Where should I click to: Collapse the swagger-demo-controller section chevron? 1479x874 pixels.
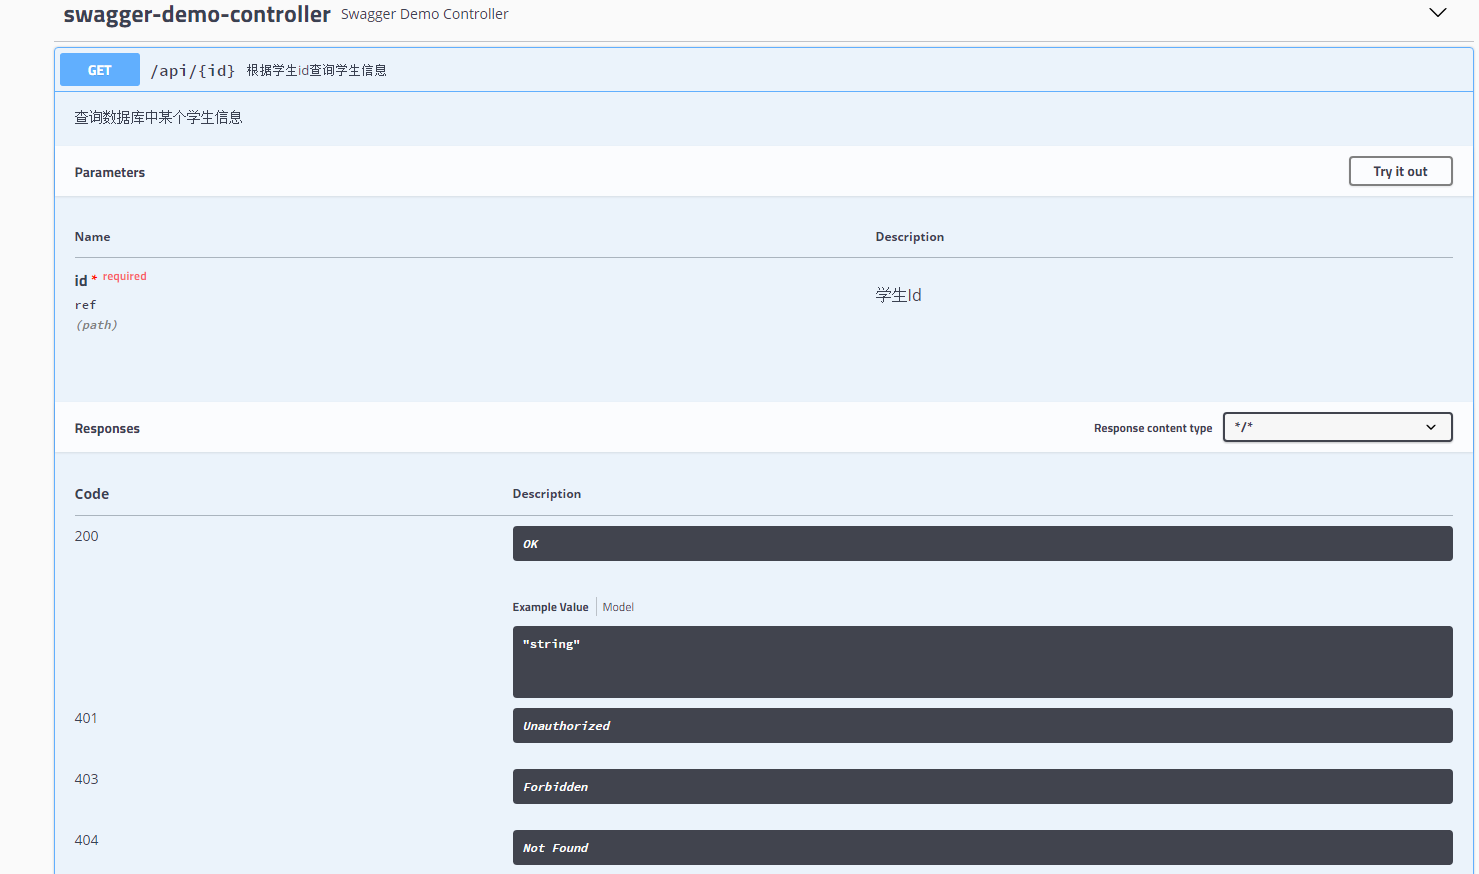point(1437,13)
